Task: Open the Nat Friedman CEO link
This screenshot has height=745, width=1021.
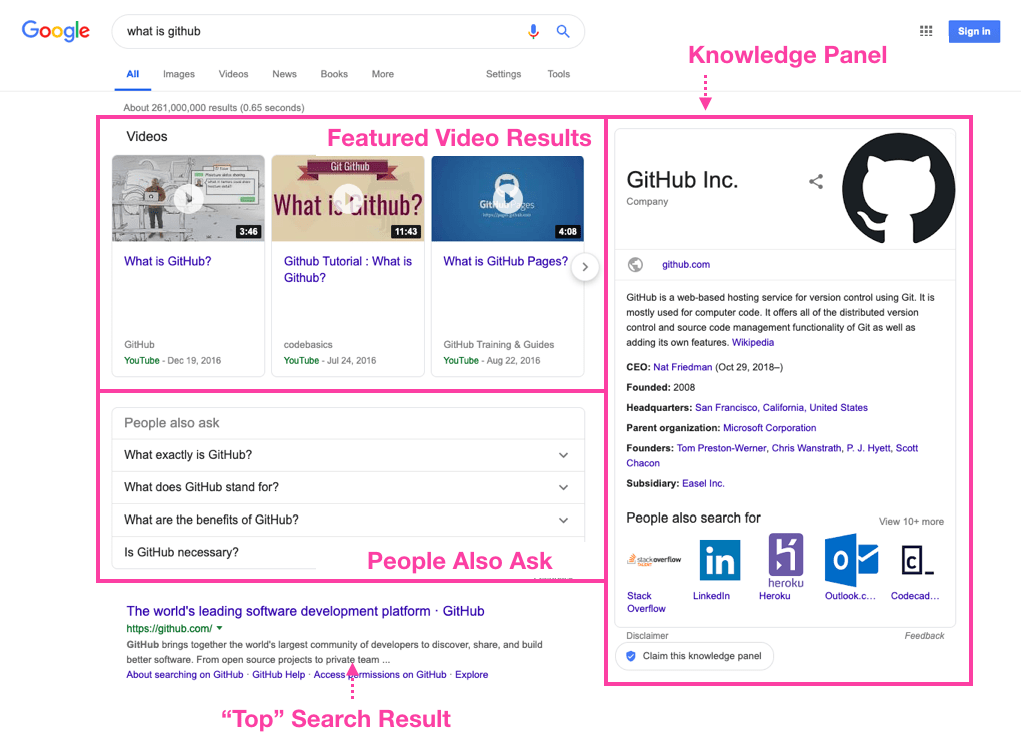Action: coord(684,367)
